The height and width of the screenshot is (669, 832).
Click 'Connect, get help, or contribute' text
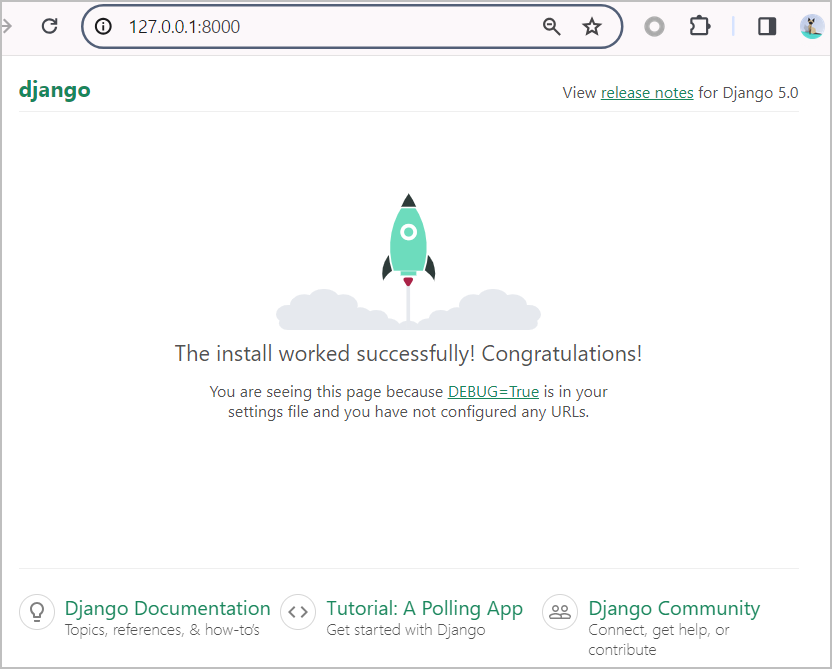(x=659, y=640)
